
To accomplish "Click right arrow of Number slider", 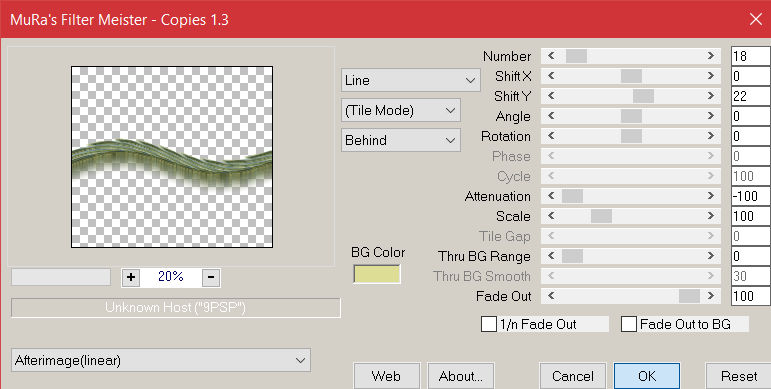I will pos(711,56).
